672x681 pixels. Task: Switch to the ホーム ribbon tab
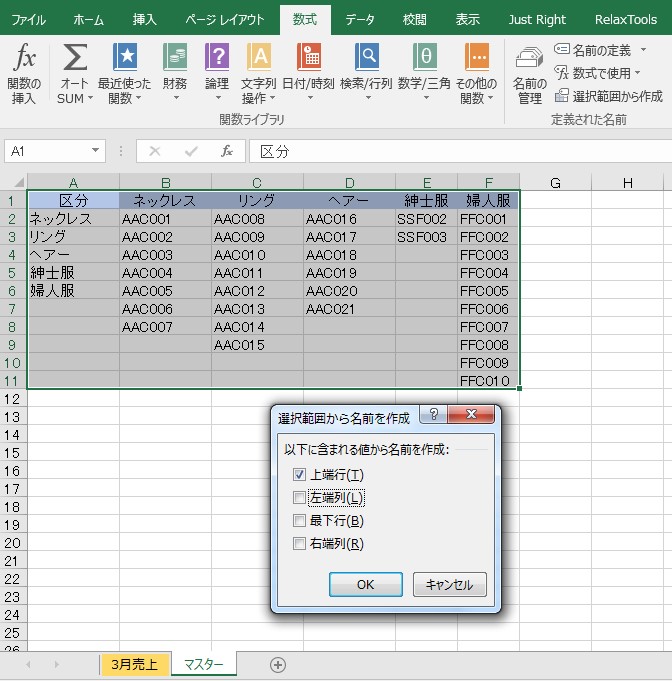(88, 20)
